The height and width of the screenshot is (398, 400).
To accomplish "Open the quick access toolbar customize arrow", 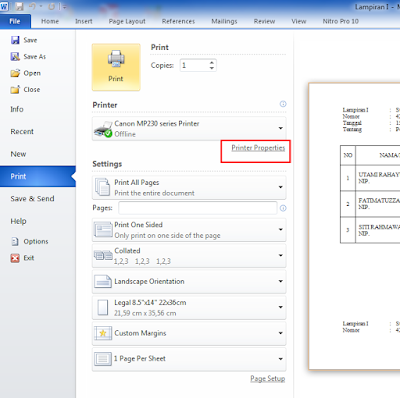I will pyautogui.click(x=64, y=7).
